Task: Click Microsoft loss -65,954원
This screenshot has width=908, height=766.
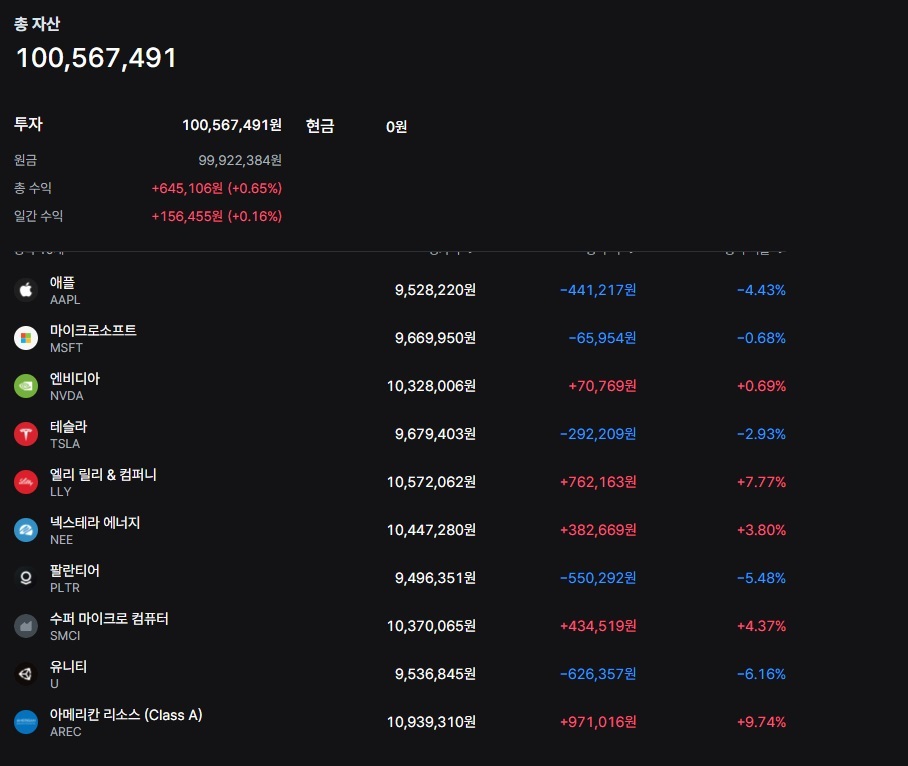Action: click(x=602, y=338)
